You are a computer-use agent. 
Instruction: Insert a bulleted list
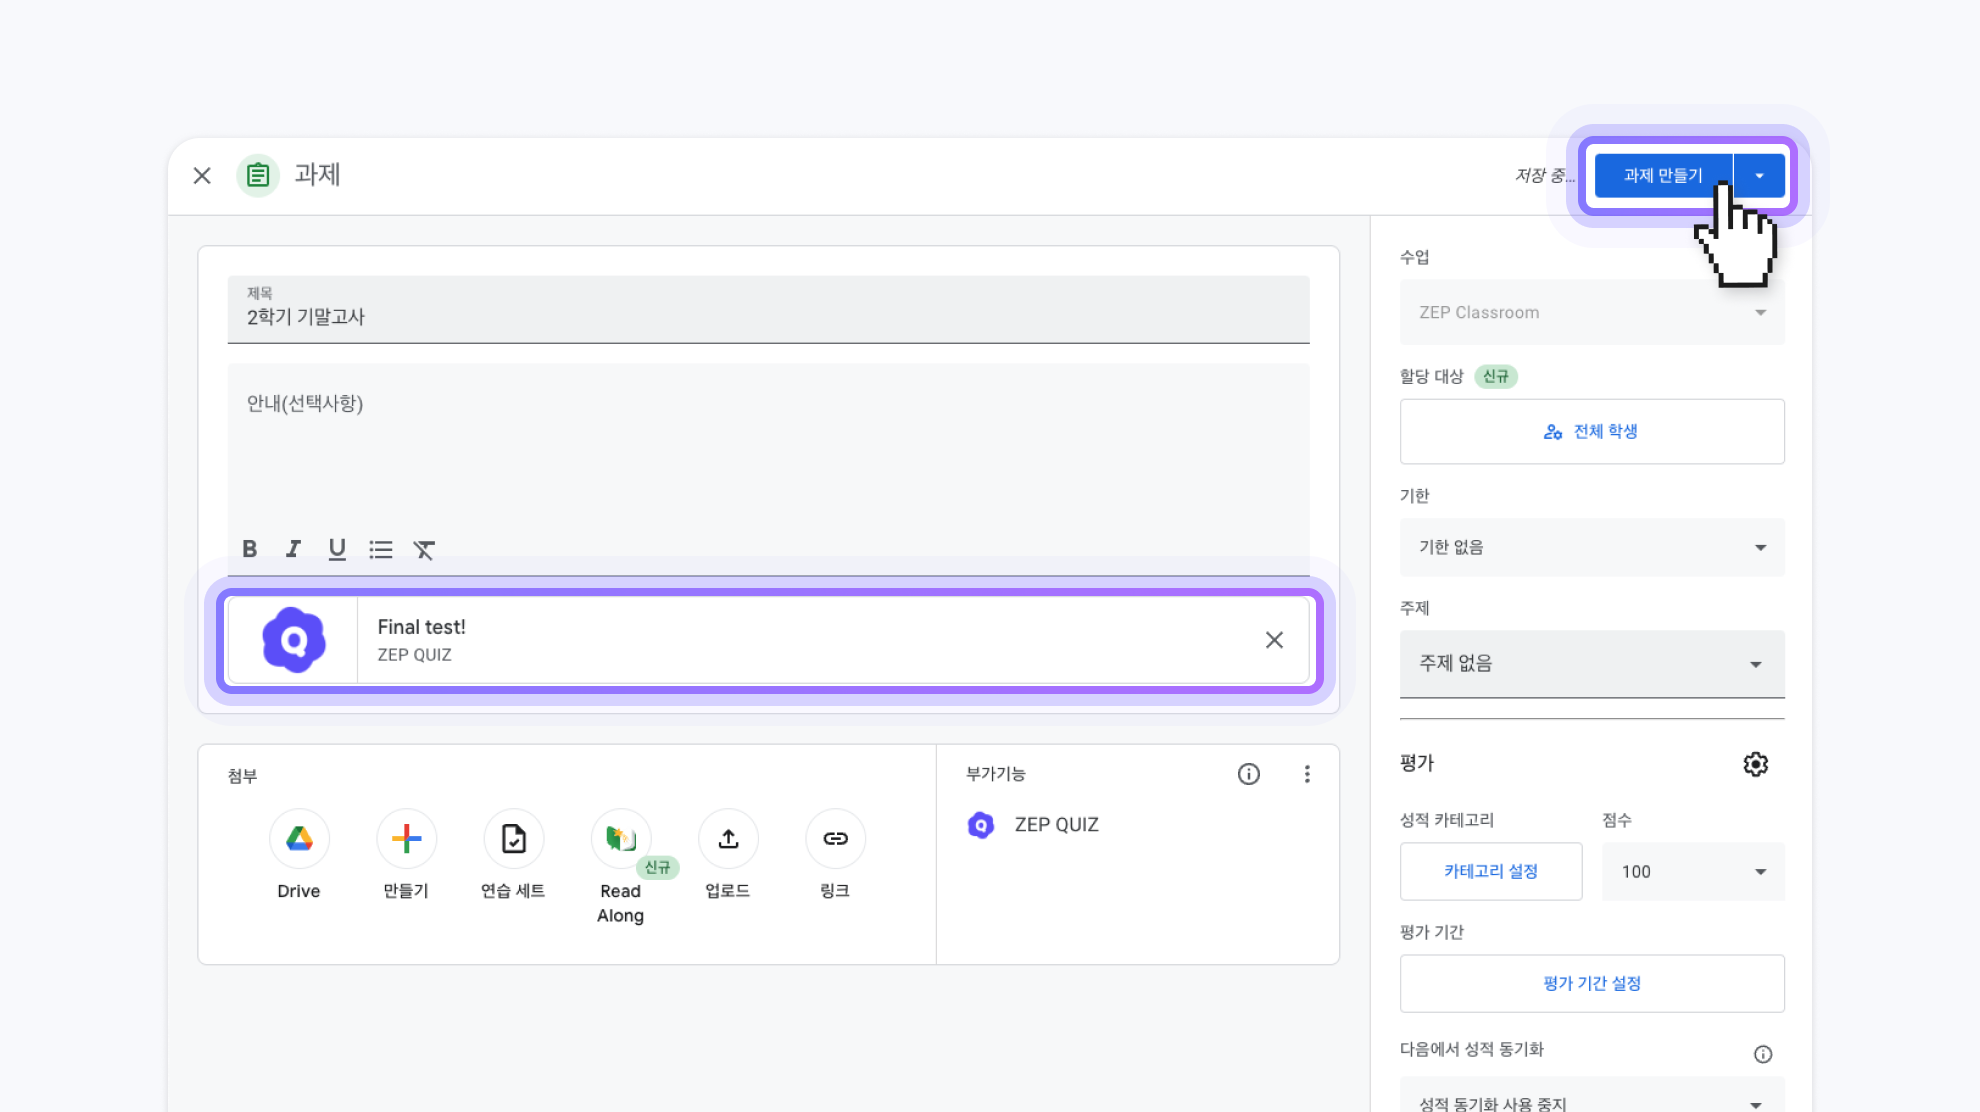(380, 549)
